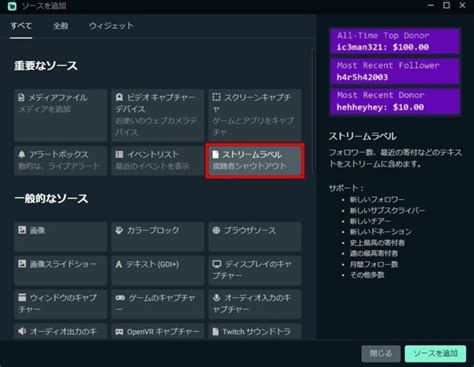
Task: Click the globe ブラウザソース icon
Action: click(216, 230)
